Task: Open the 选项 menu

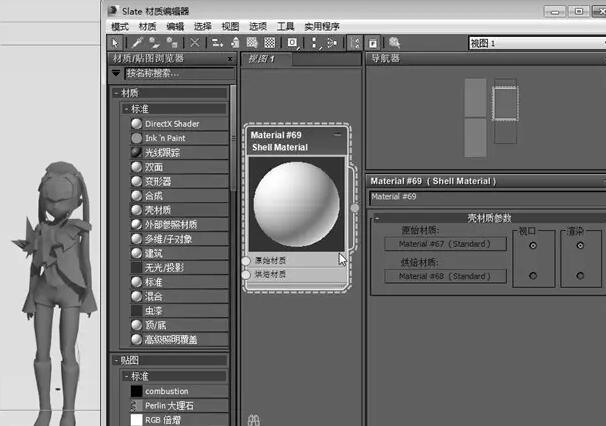Action: pyautogui.click(x=258, y=26)
